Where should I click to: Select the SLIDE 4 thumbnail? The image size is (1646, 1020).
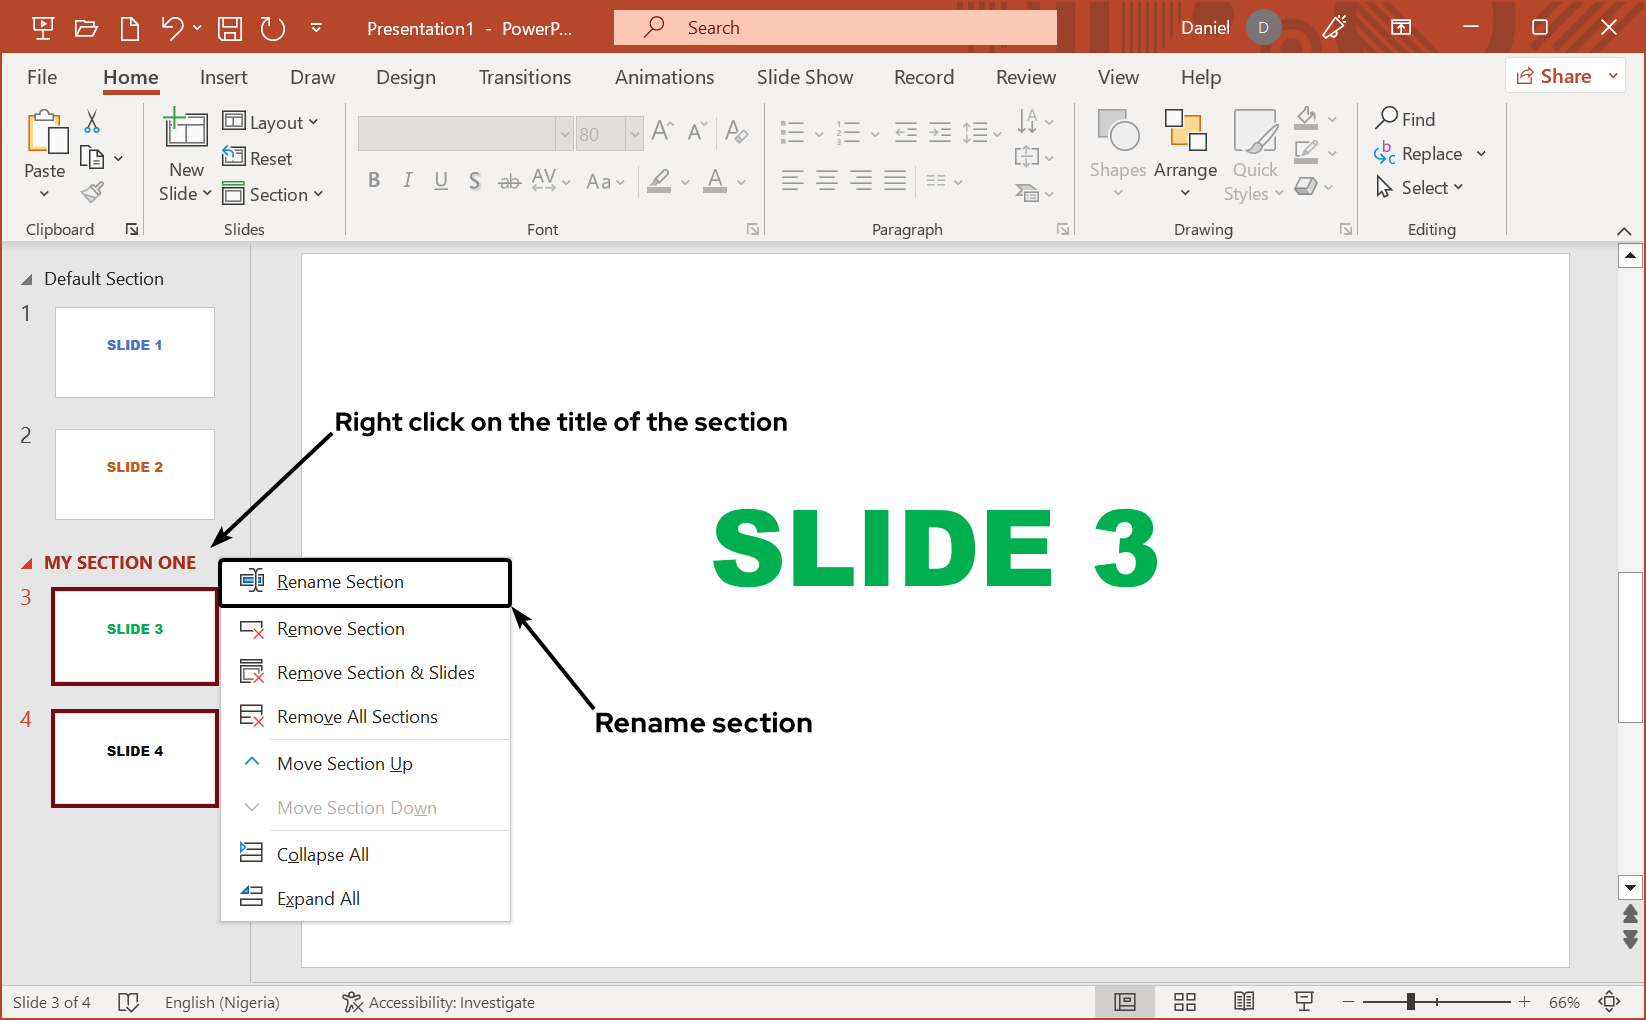(x=134, y=757)
